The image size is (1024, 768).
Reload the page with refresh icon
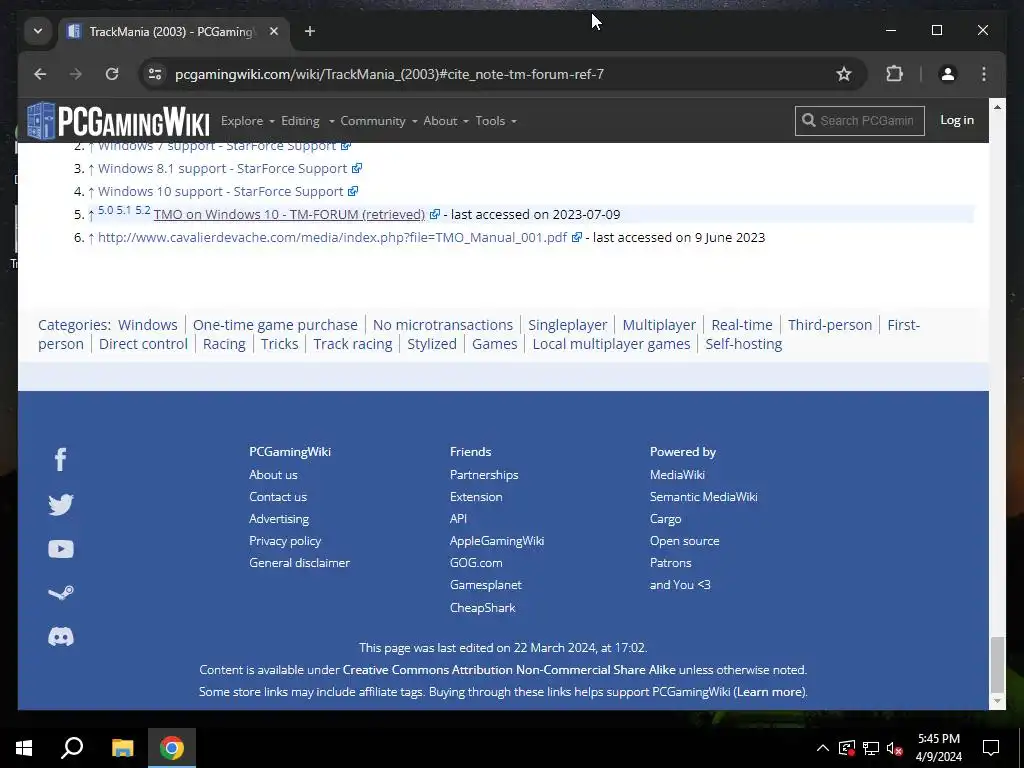coord(112,74)
